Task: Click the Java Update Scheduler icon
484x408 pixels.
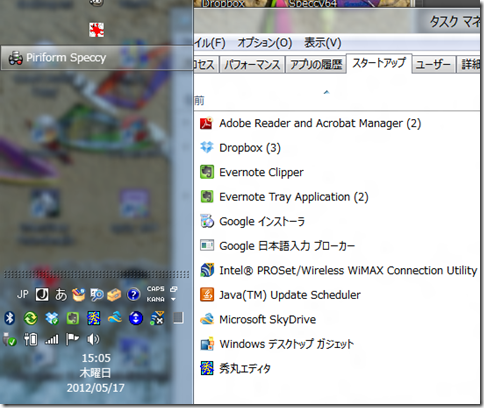Action: pyautogui.click(x=207, y=295)
